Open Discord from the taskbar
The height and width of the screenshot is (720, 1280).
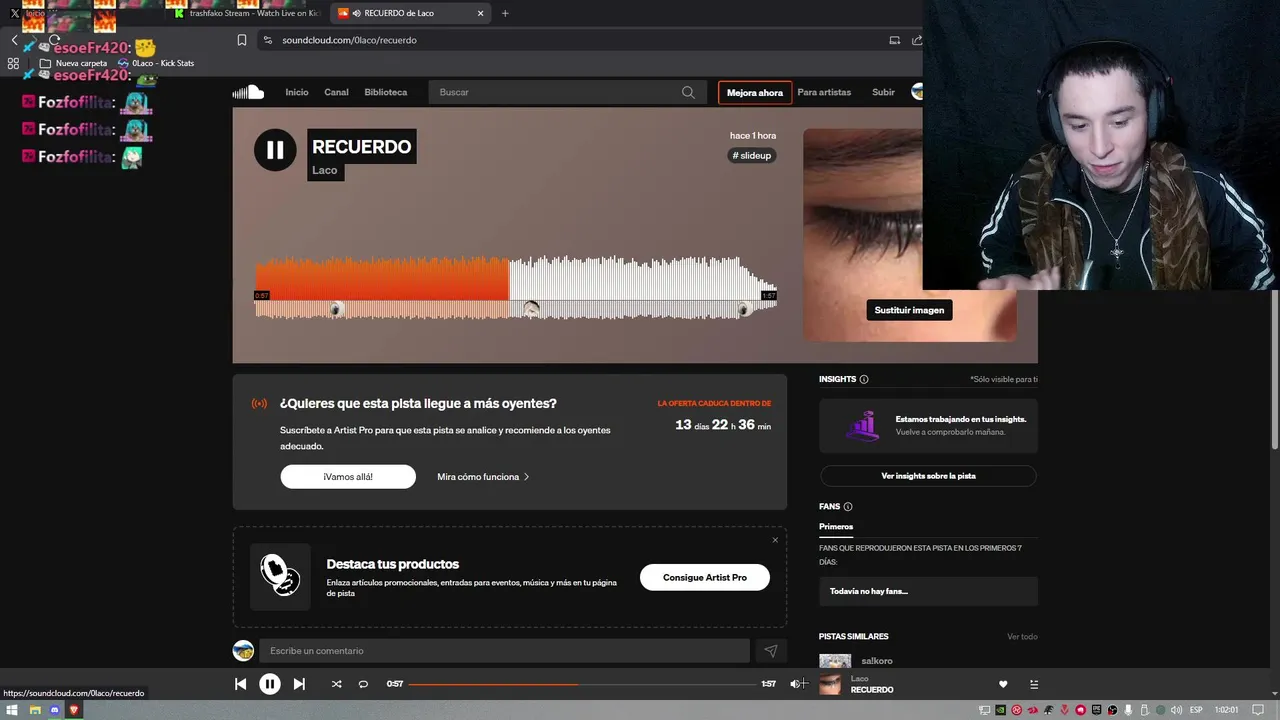55,710
